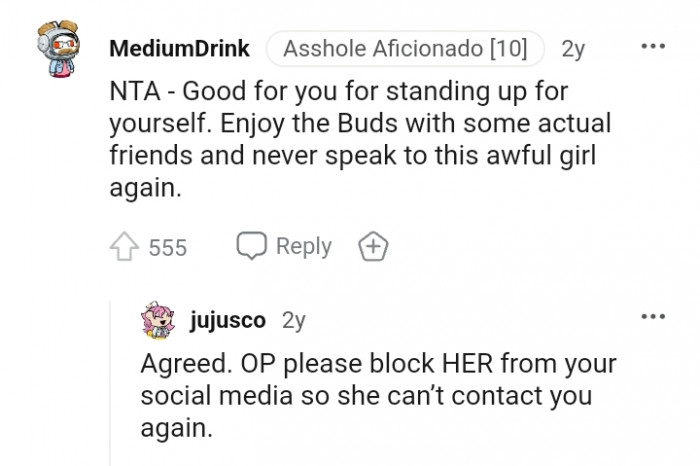700x466 pixels.
Task: Open the three-dot menu on jujusco's reply
Action: tap(653, 318)
